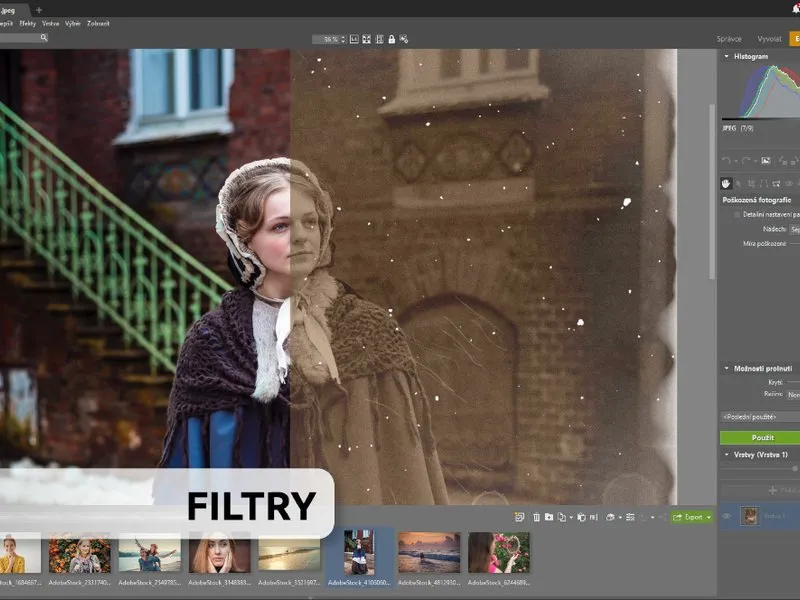Click zoom options icon after lock
This screenshot has width=800, height=600.
404,39
